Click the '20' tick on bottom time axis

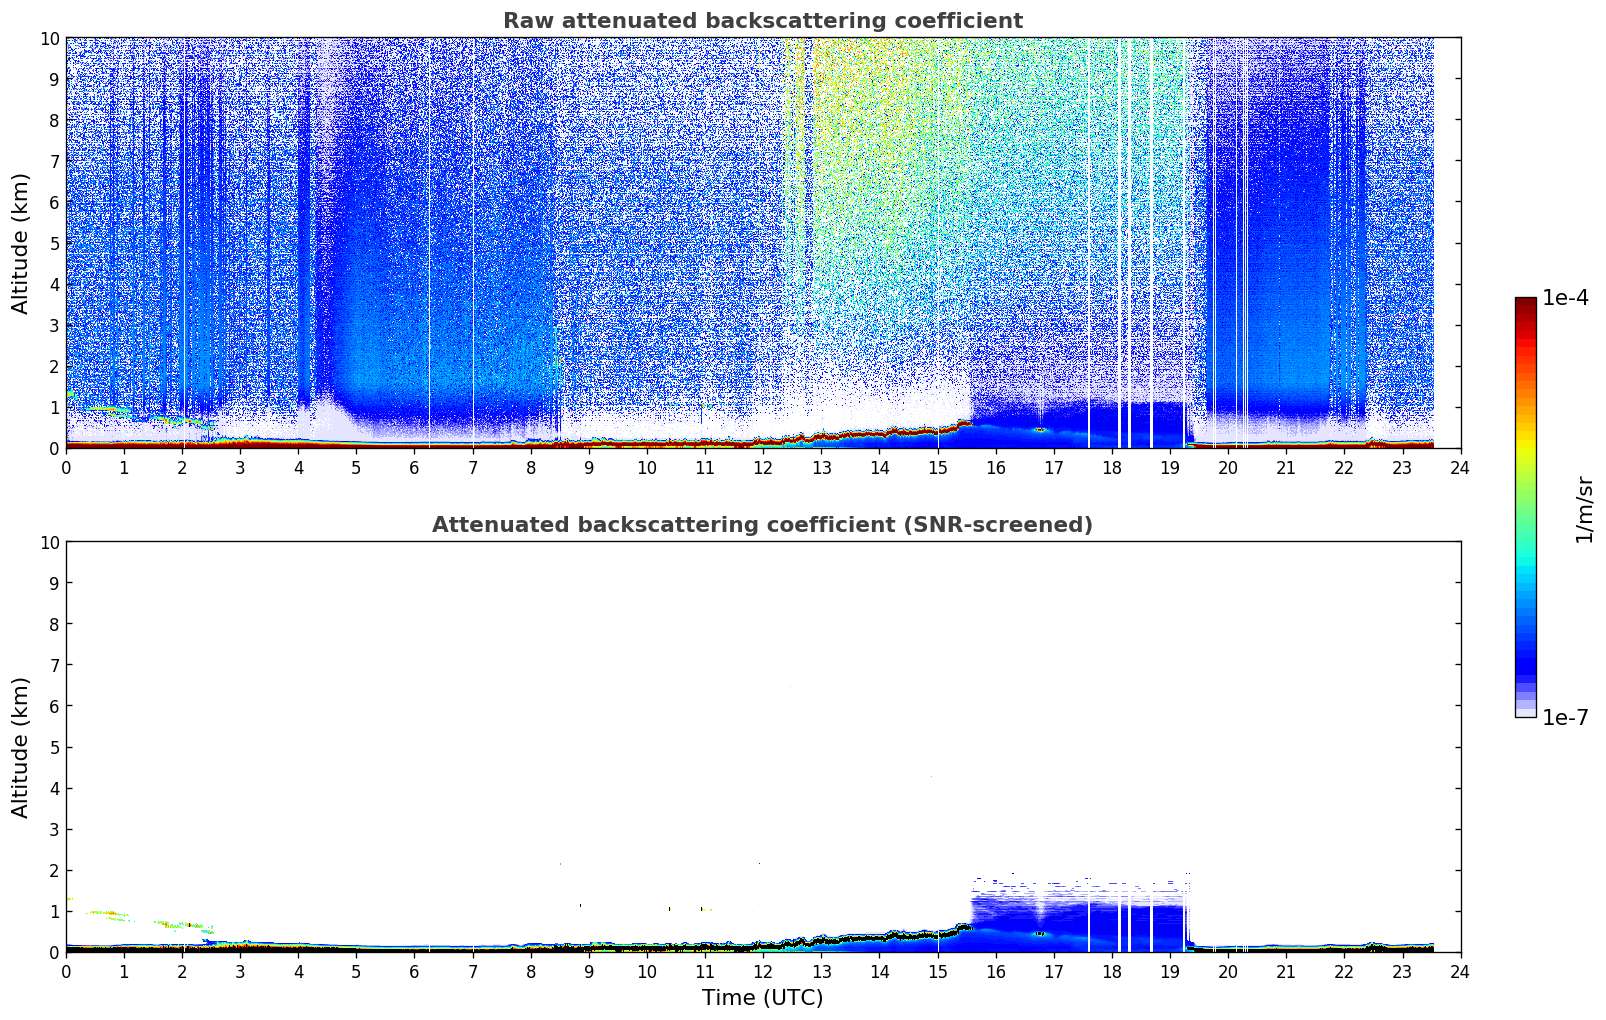point(1228,971)
